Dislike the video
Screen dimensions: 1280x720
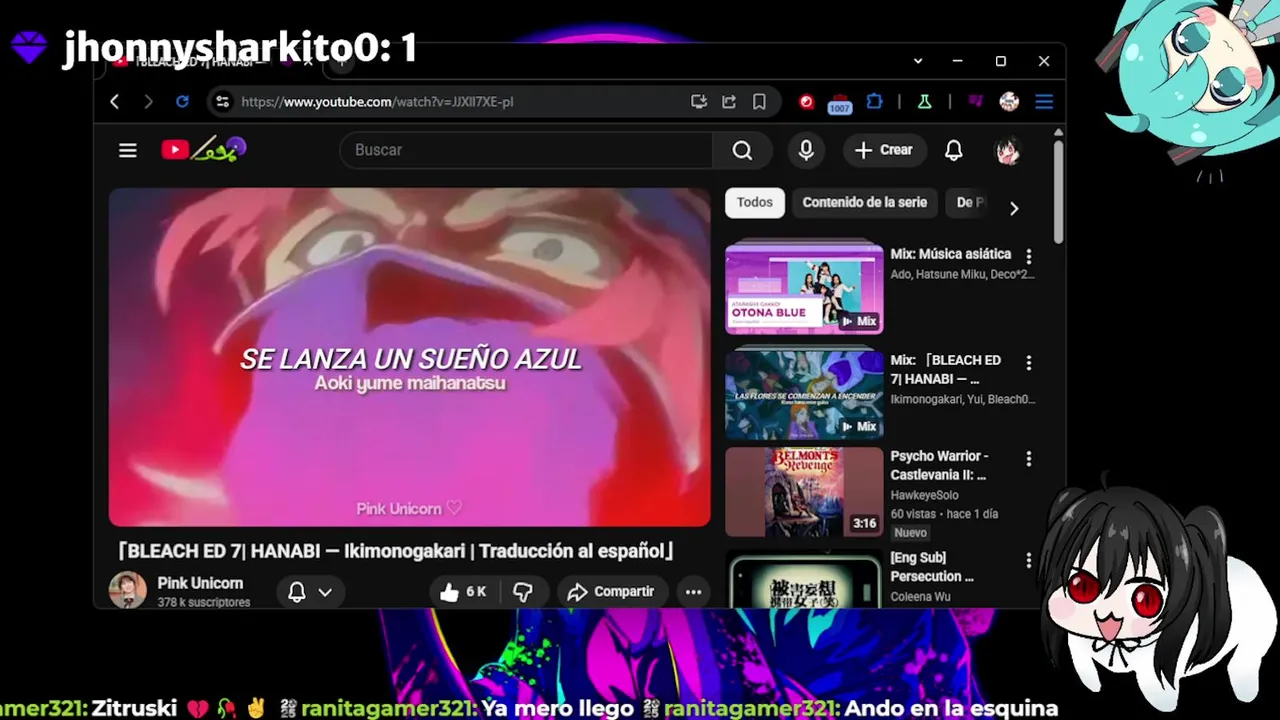pos(523,592)
